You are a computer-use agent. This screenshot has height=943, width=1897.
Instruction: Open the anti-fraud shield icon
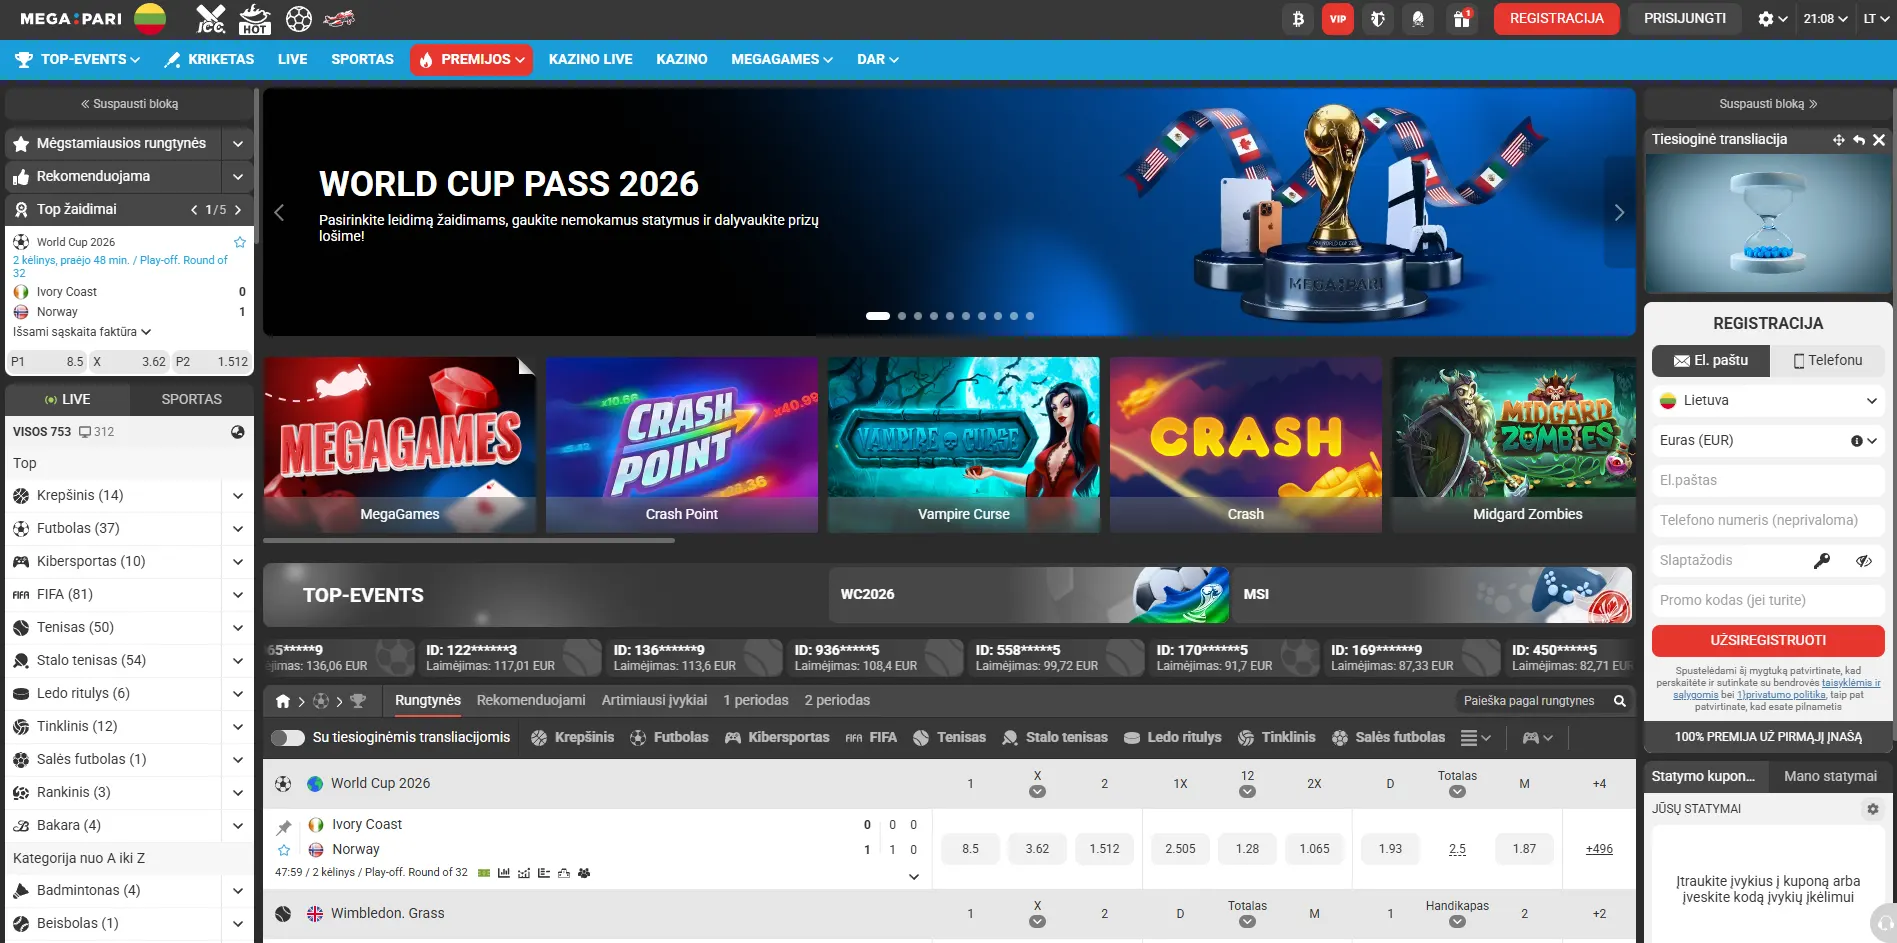click(1378, 19)
